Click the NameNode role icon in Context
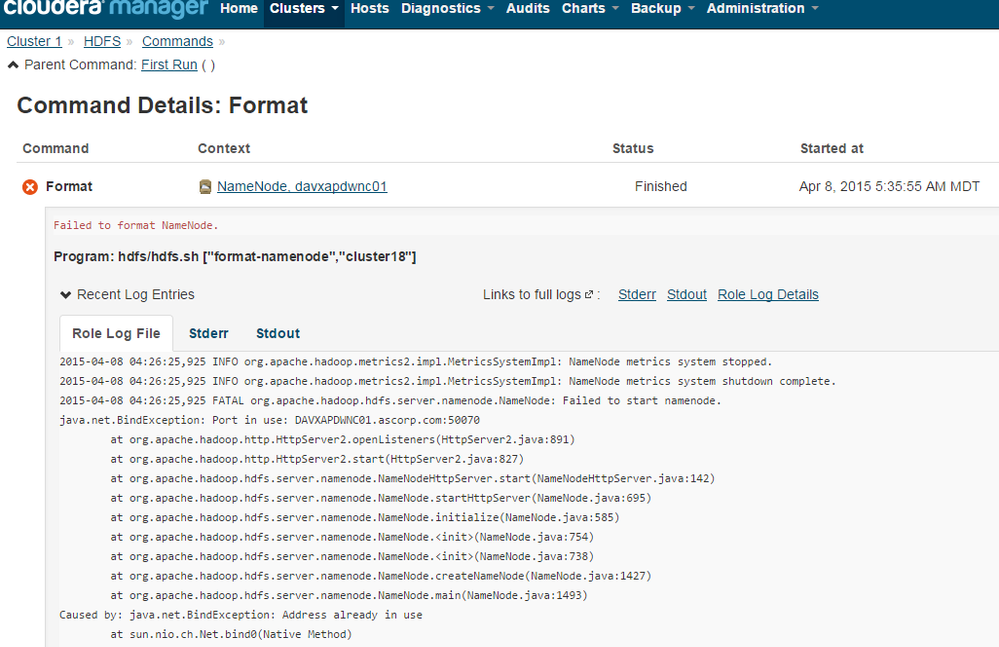 point(205,187)
